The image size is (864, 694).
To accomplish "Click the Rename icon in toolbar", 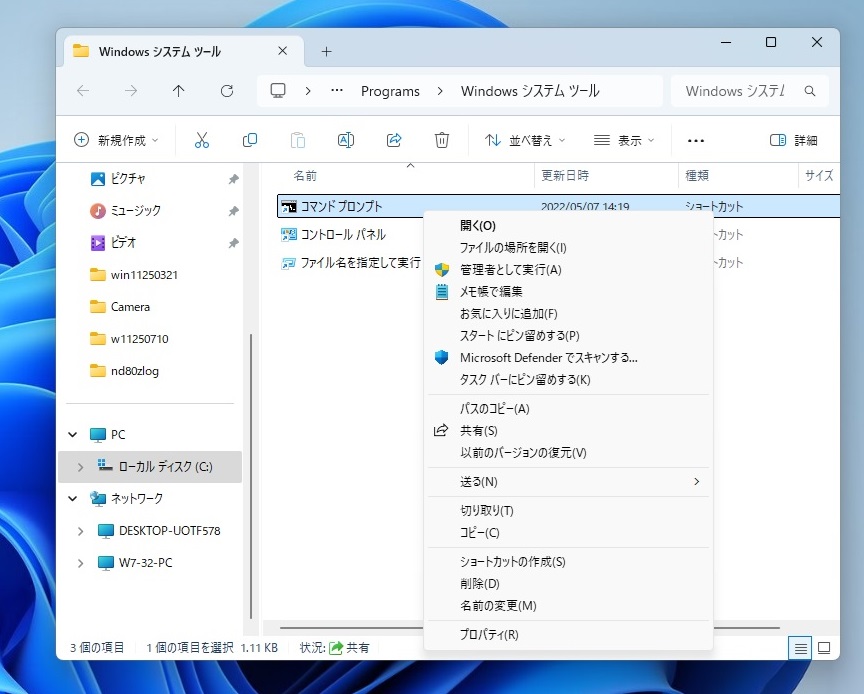I will [345, 140].
